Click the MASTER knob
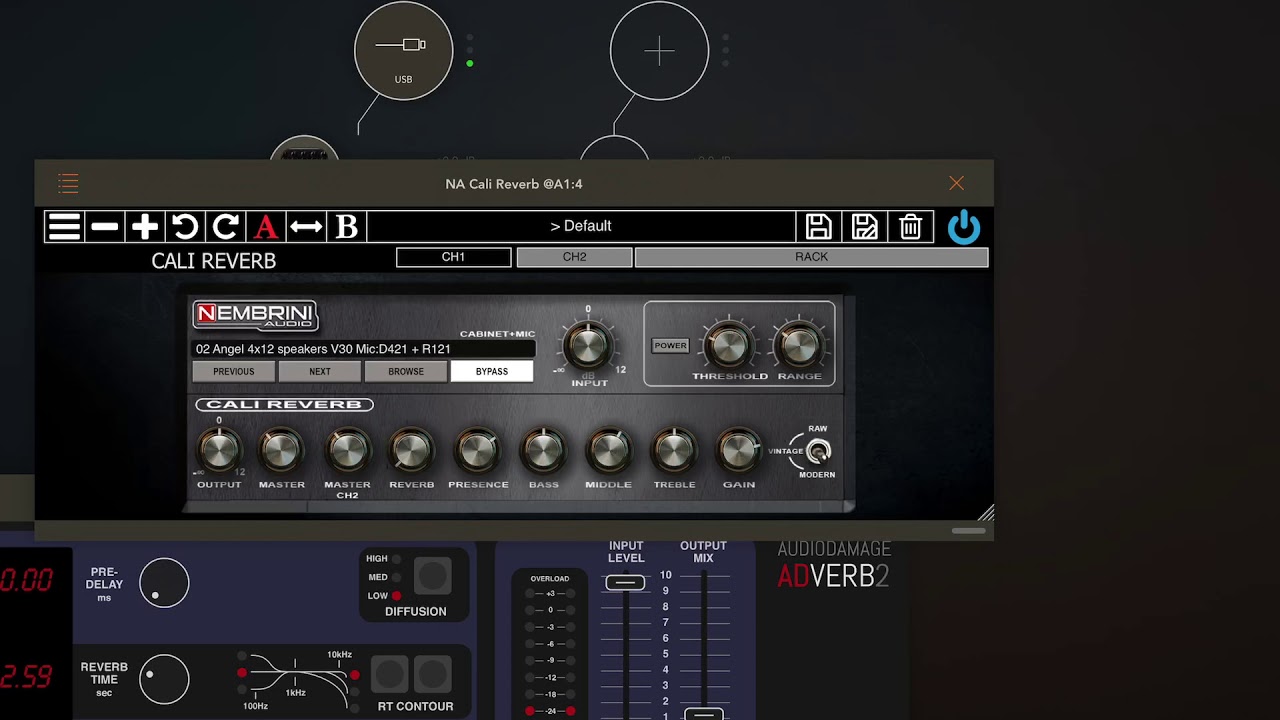1280x720 pixels. [x=281, y=452]
